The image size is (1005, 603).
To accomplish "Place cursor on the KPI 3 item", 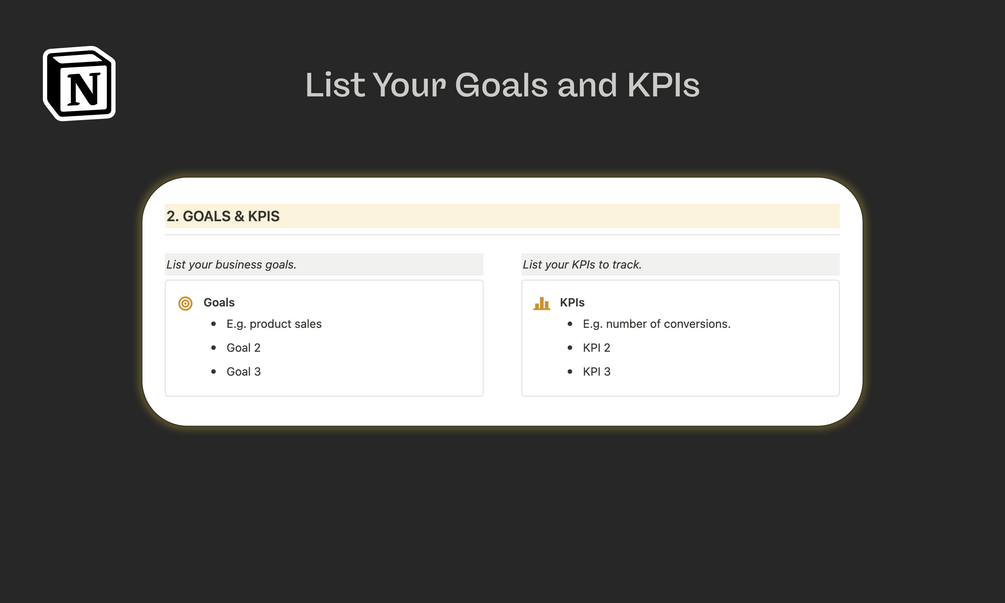I will click(x=596, y=372).
